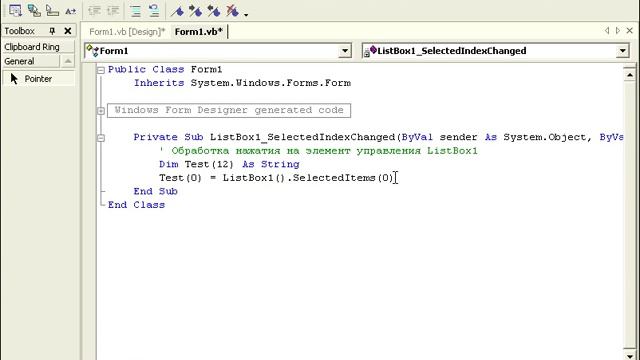Jump to previous bookmark
Viewport: 640px width, 360px height.
coord(214,11)
